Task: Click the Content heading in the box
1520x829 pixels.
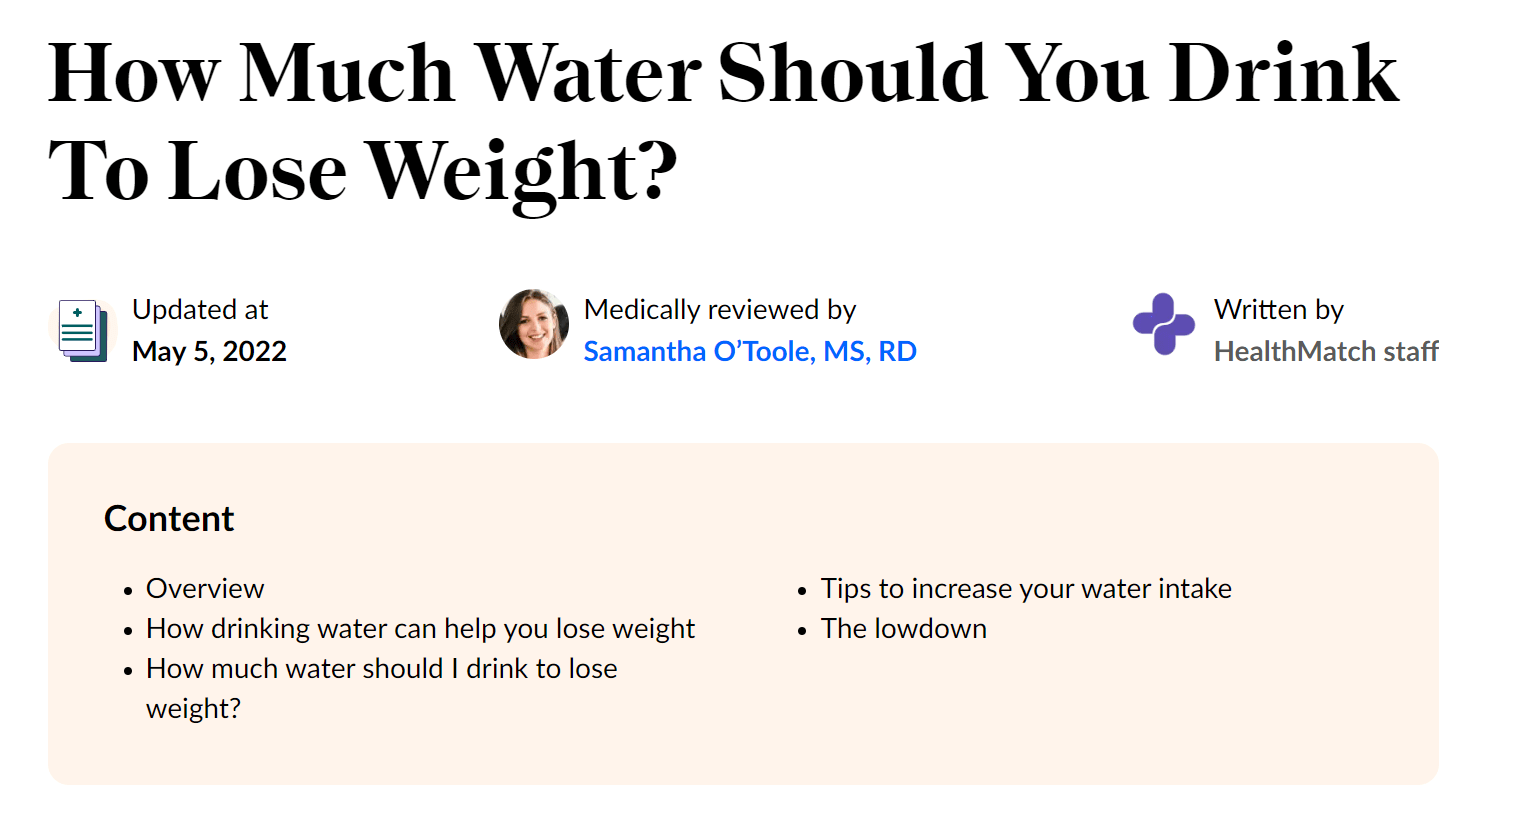Action: (169, 519)
